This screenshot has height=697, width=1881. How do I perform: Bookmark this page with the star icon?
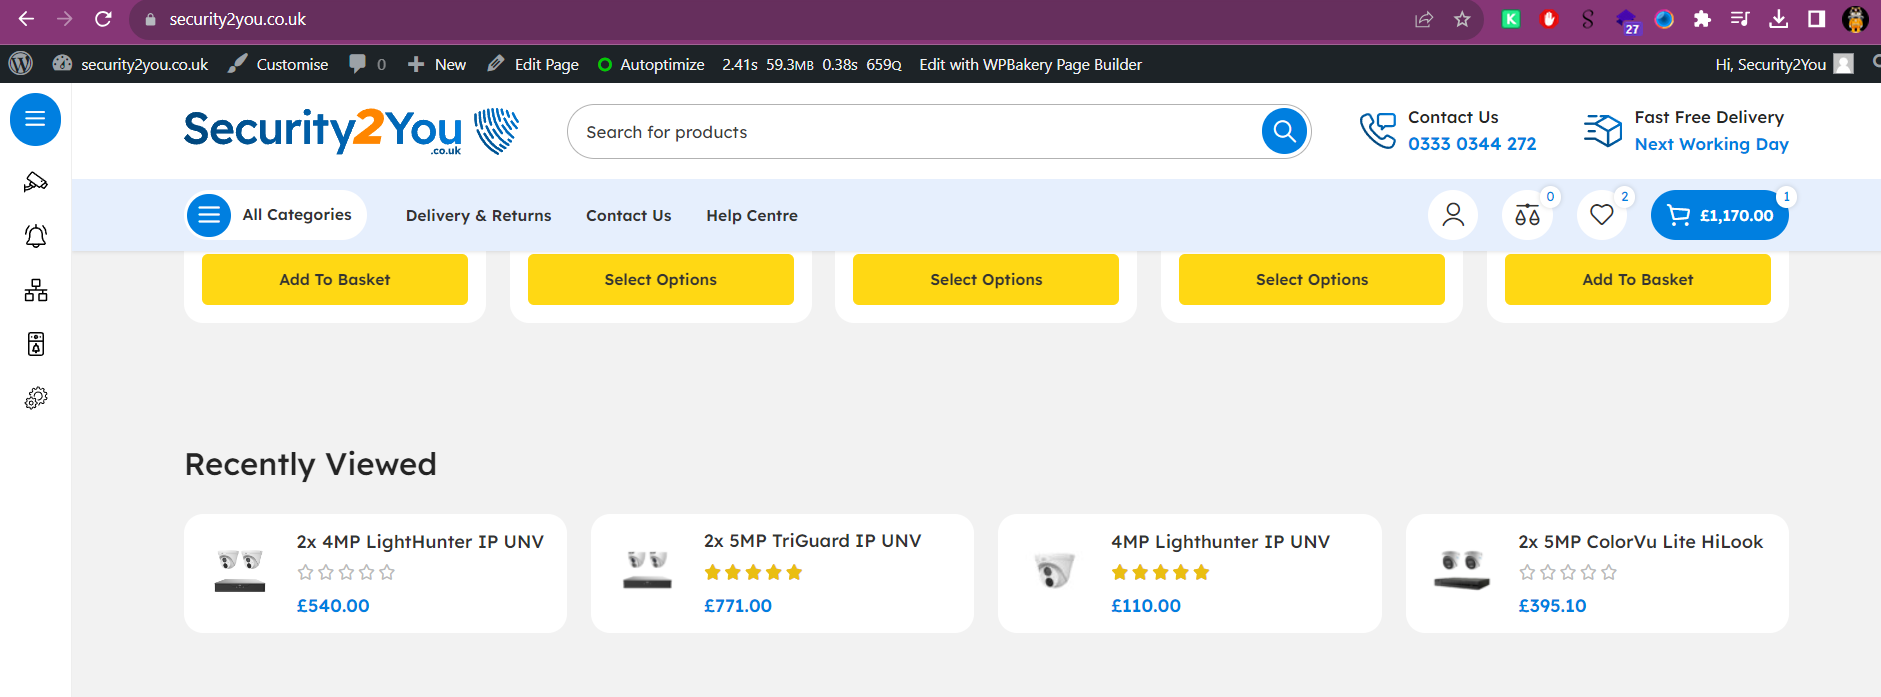pyautogui.click(x=1462, y=19)
